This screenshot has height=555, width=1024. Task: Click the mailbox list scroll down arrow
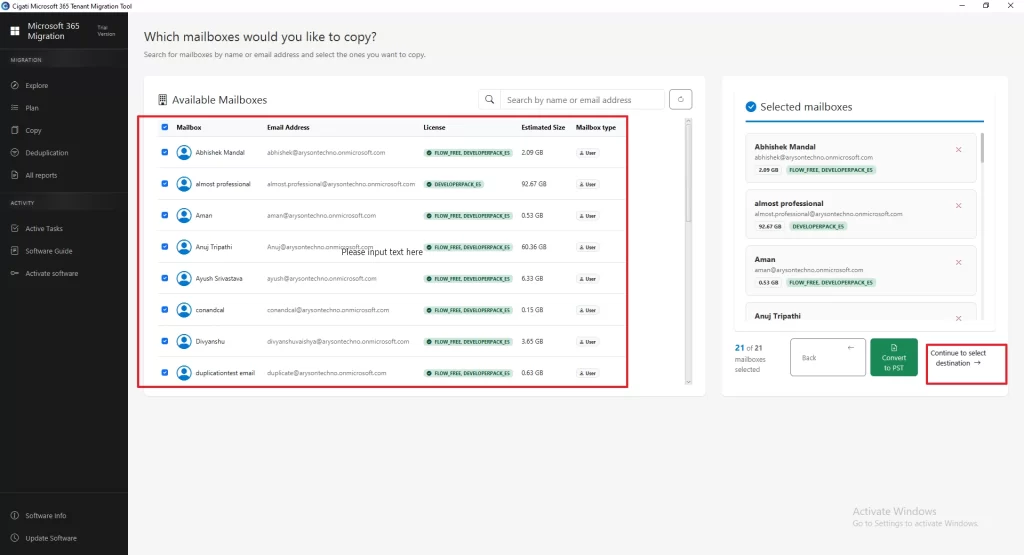[688, 381]
